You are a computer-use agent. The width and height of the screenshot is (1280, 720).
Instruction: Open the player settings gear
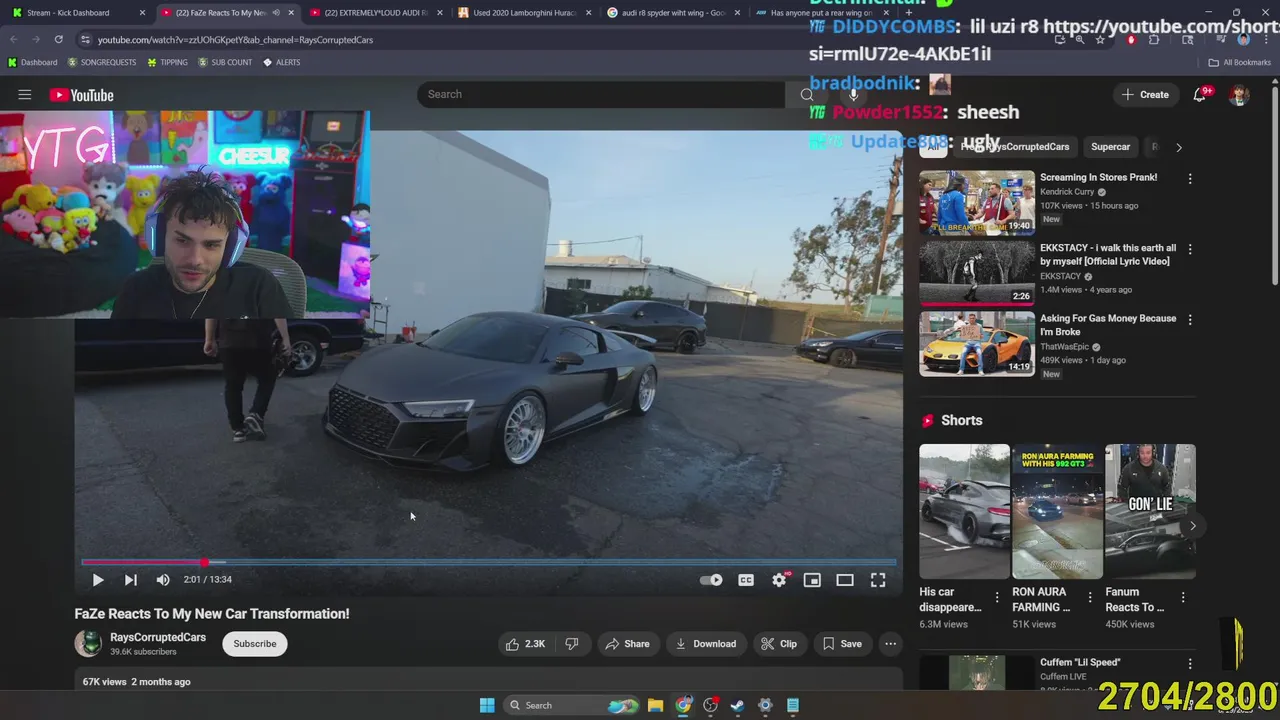[x=779, y=580]
